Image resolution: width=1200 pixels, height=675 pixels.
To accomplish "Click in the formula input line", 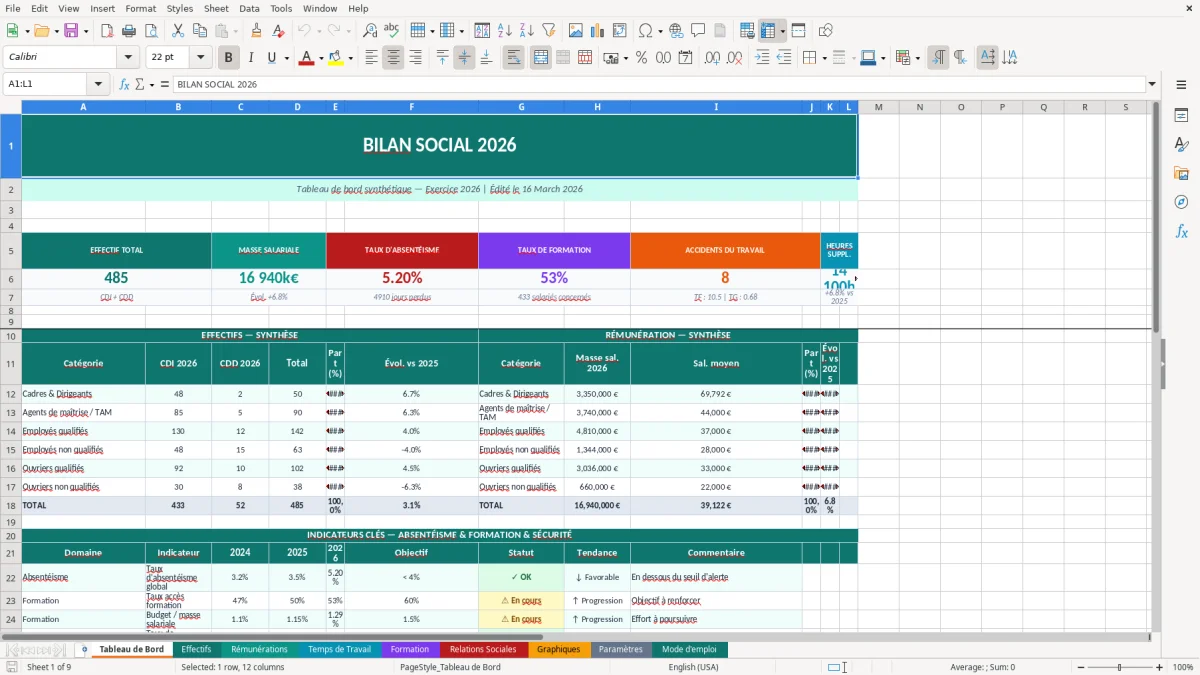I will 658,84.
